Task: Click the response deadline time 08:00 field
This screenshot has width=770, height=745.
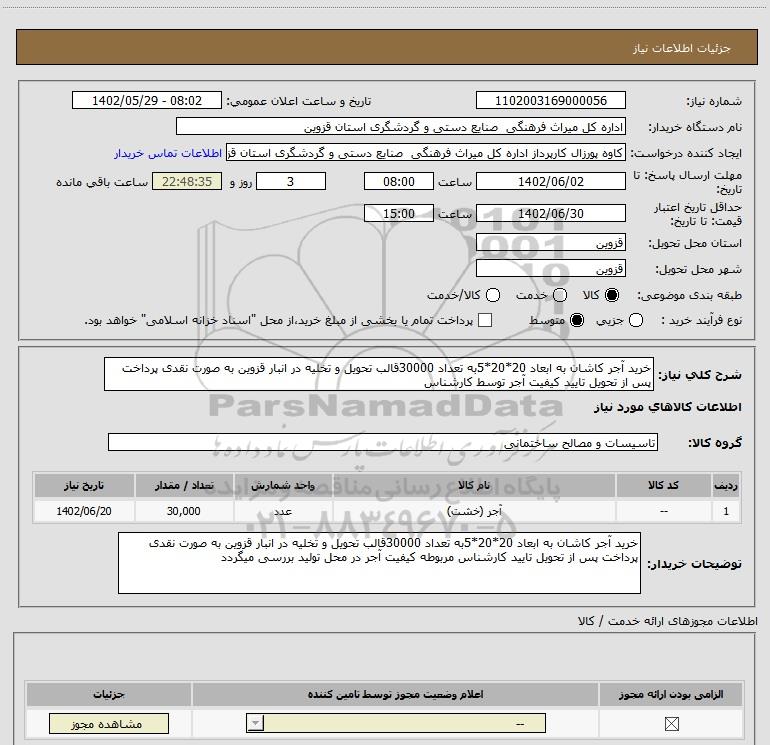Action: pyautogui.click(x=399, y=182)
